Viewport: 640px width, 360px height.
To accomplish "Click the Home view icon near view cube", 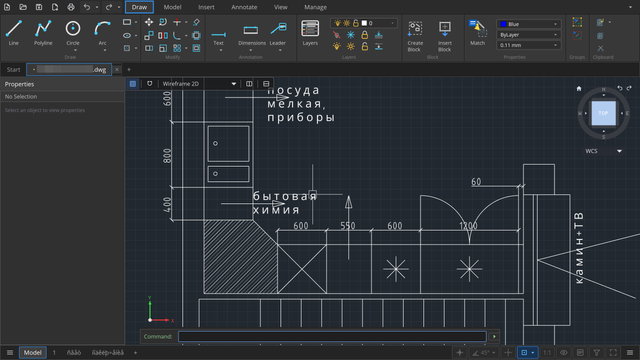I will coord(579,89).
